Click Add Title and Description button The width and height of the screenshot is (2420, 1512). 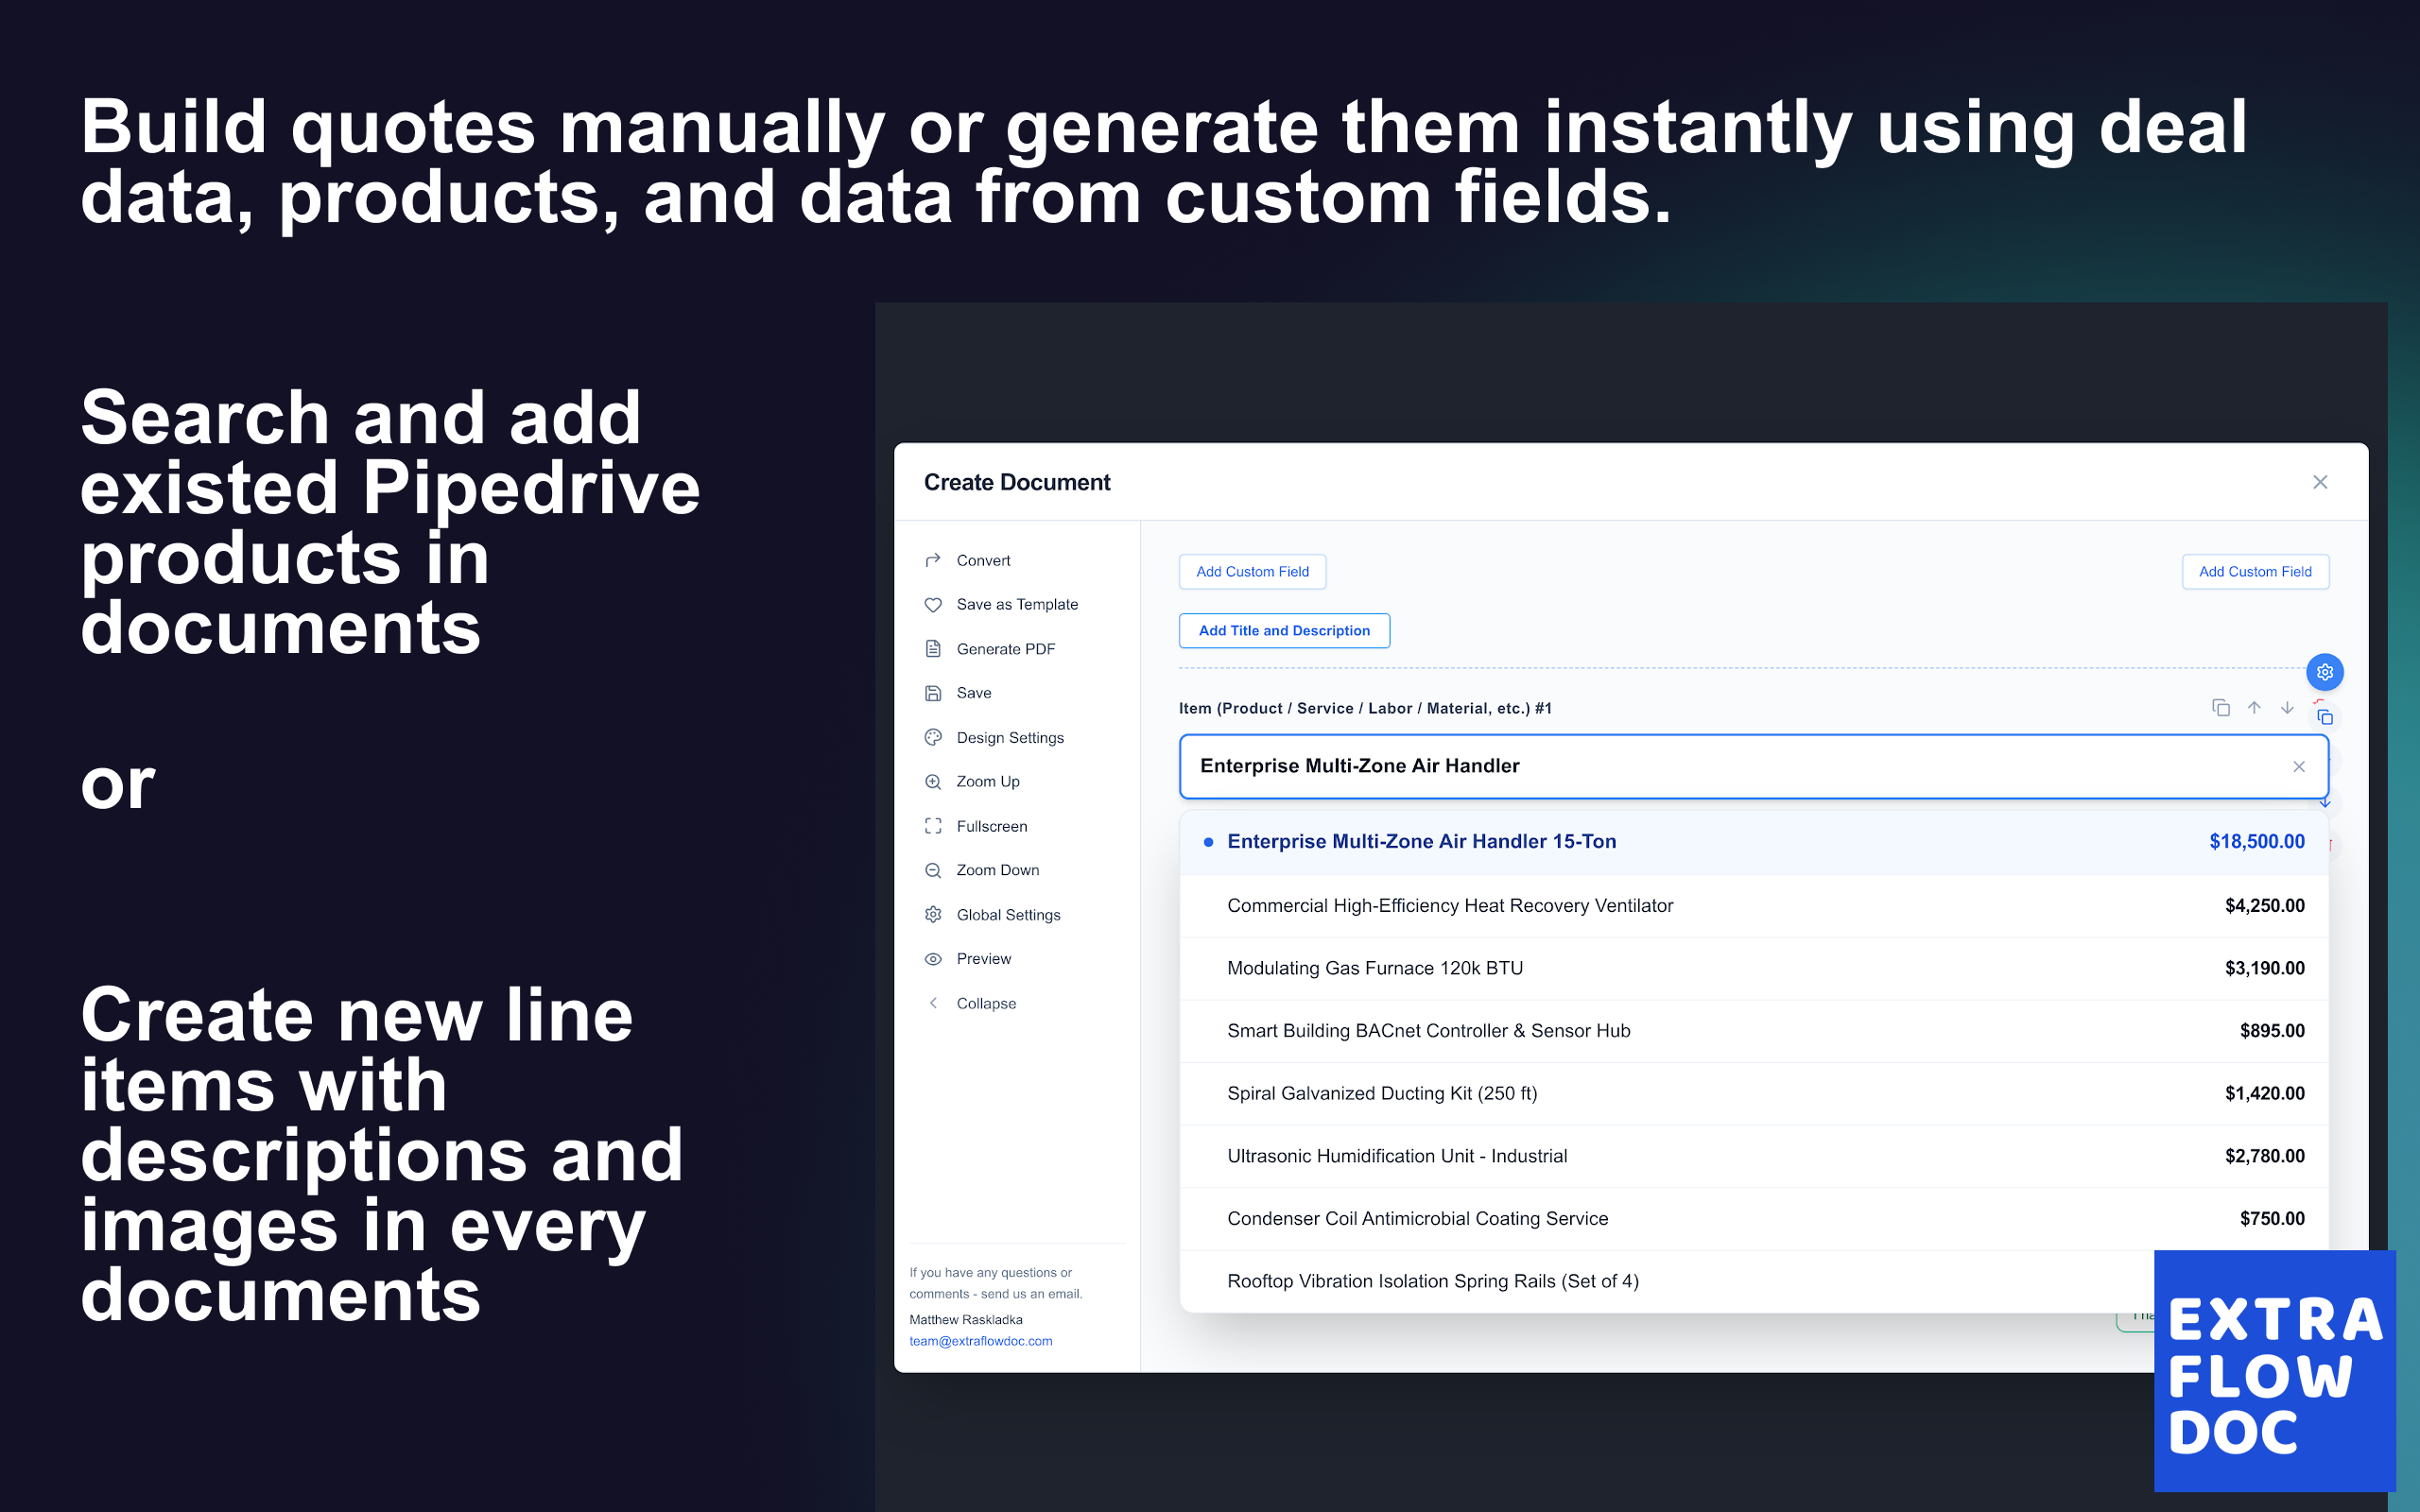pos(1284,631)
